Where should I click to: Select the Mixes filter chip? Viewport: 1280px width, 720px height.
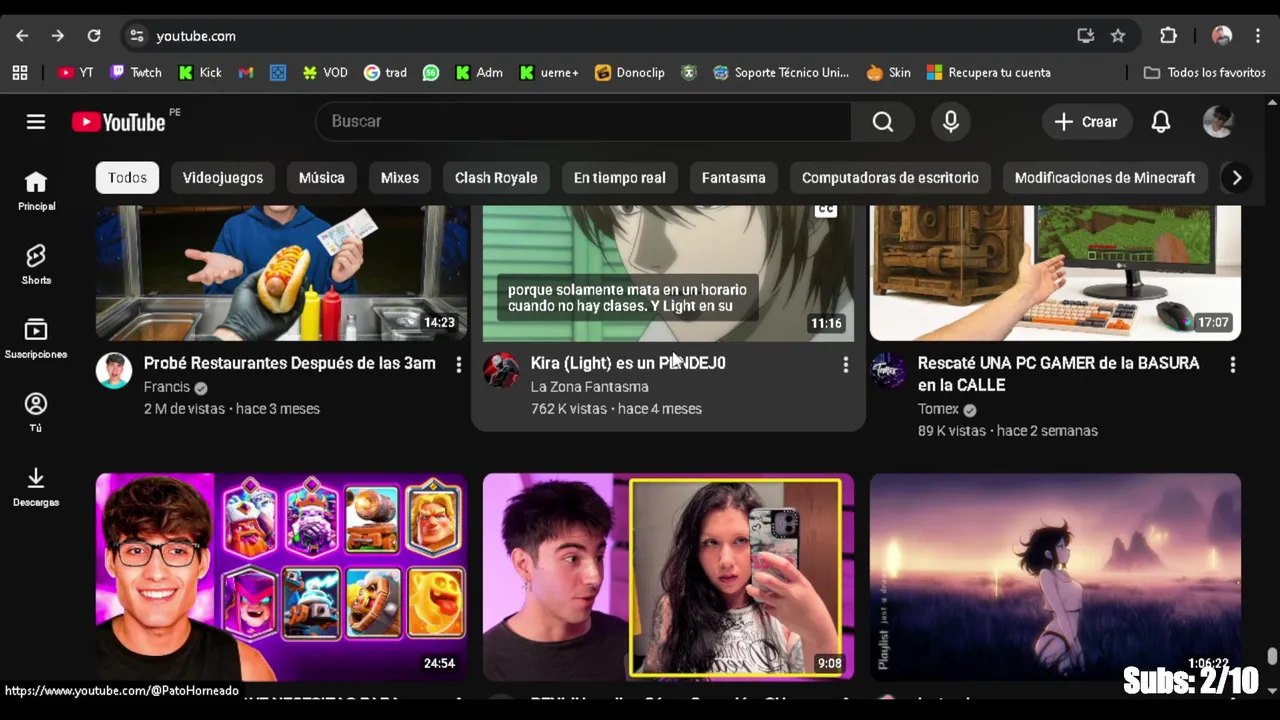click(400, 178)
